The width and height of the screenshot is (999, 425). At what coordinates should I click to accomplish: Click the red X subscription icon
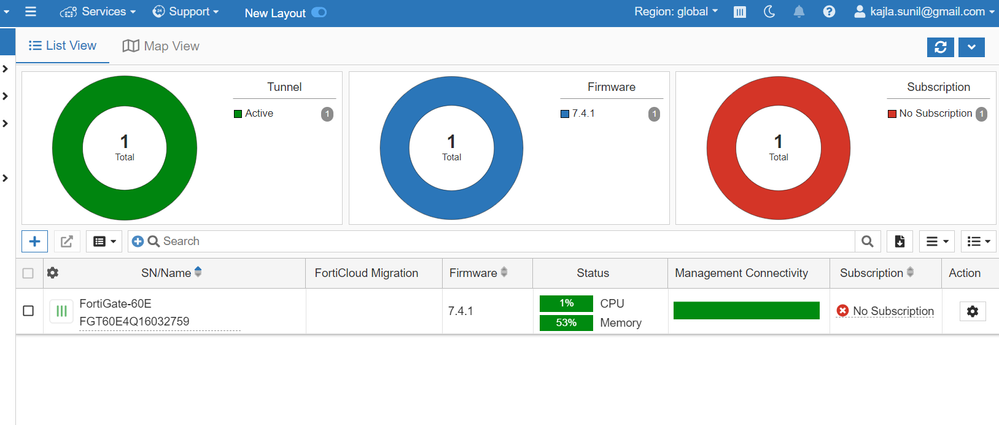[x=842, y=311]
